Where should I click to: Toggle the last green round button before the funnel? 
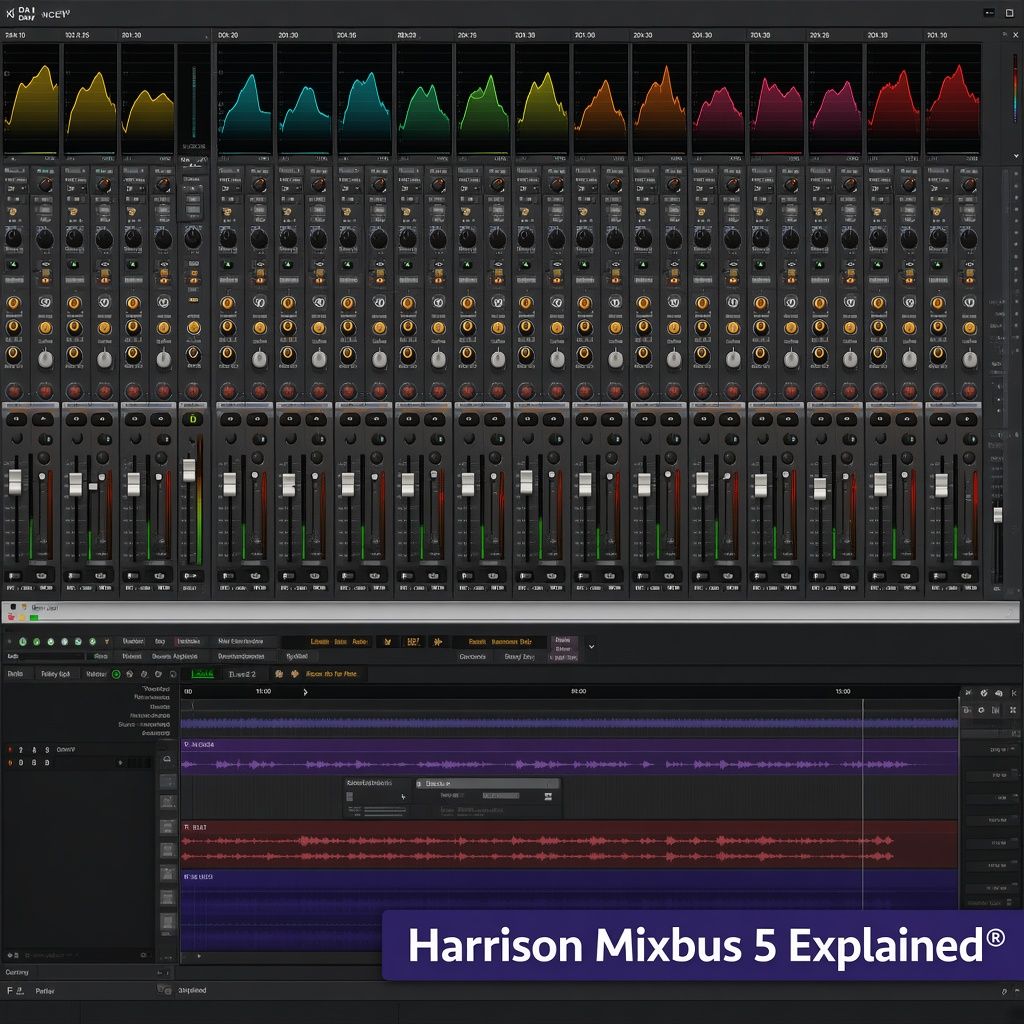click(x=92, y=642)
